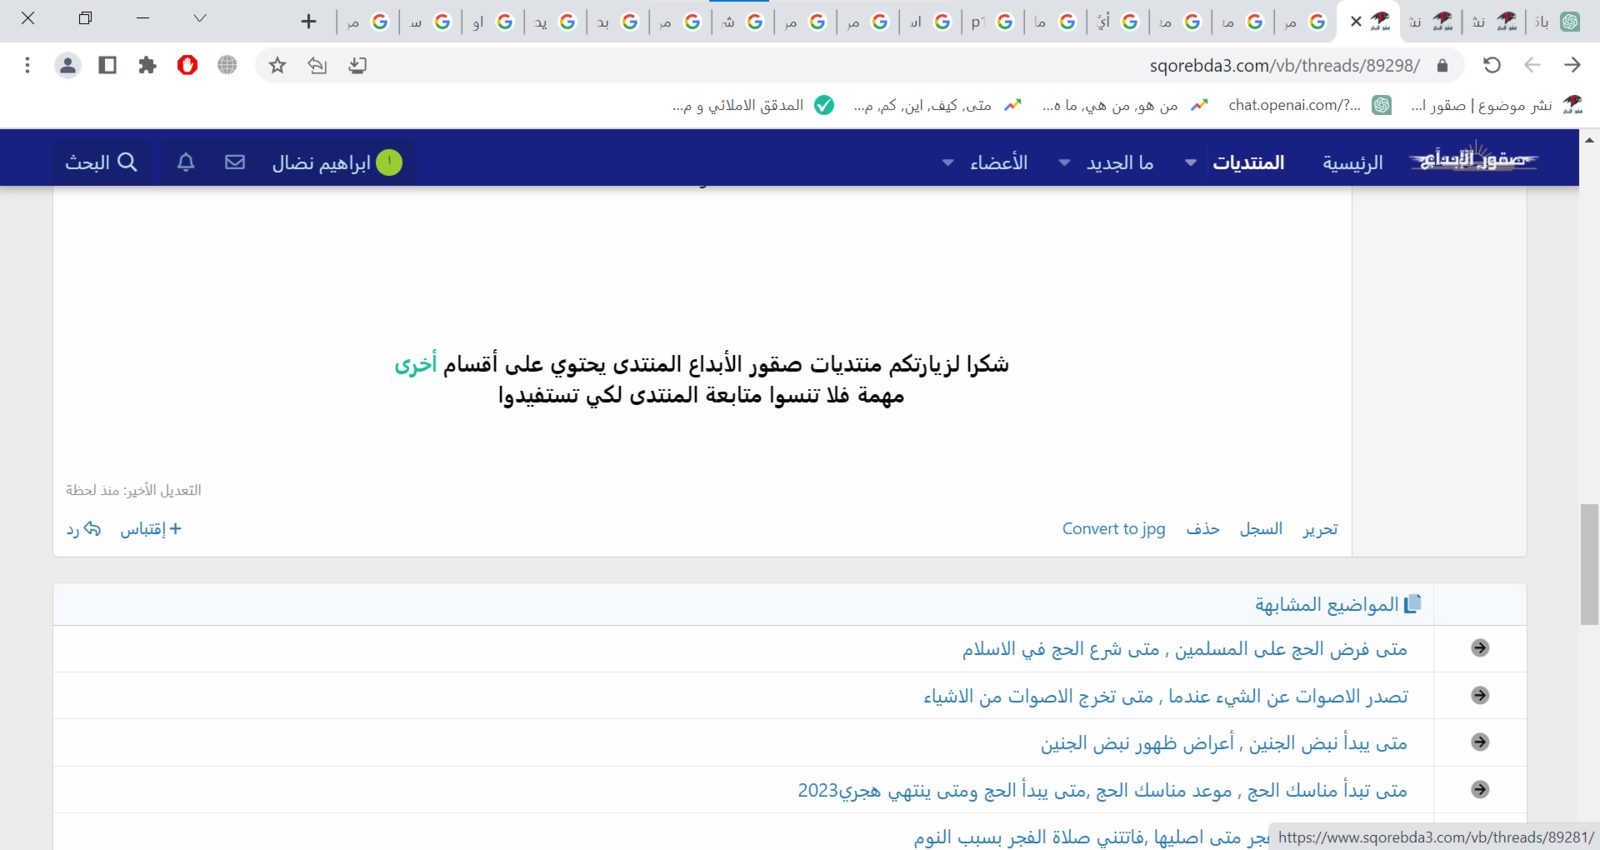View site information via the lock icon
The width and height of the screenshot is (1600, 850).
click(x=1442, y=65)
